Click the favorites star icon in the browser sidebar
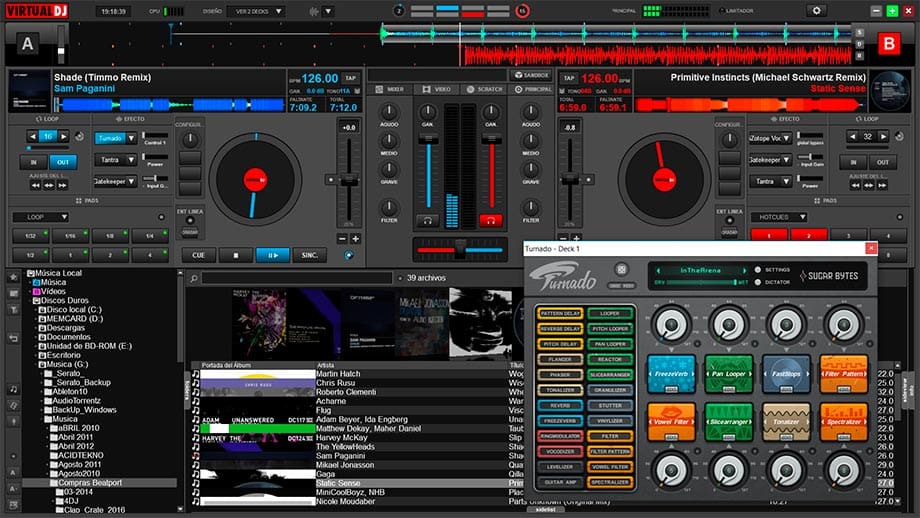The width and height of the screenshot is (920, 518). click(13, 277)
